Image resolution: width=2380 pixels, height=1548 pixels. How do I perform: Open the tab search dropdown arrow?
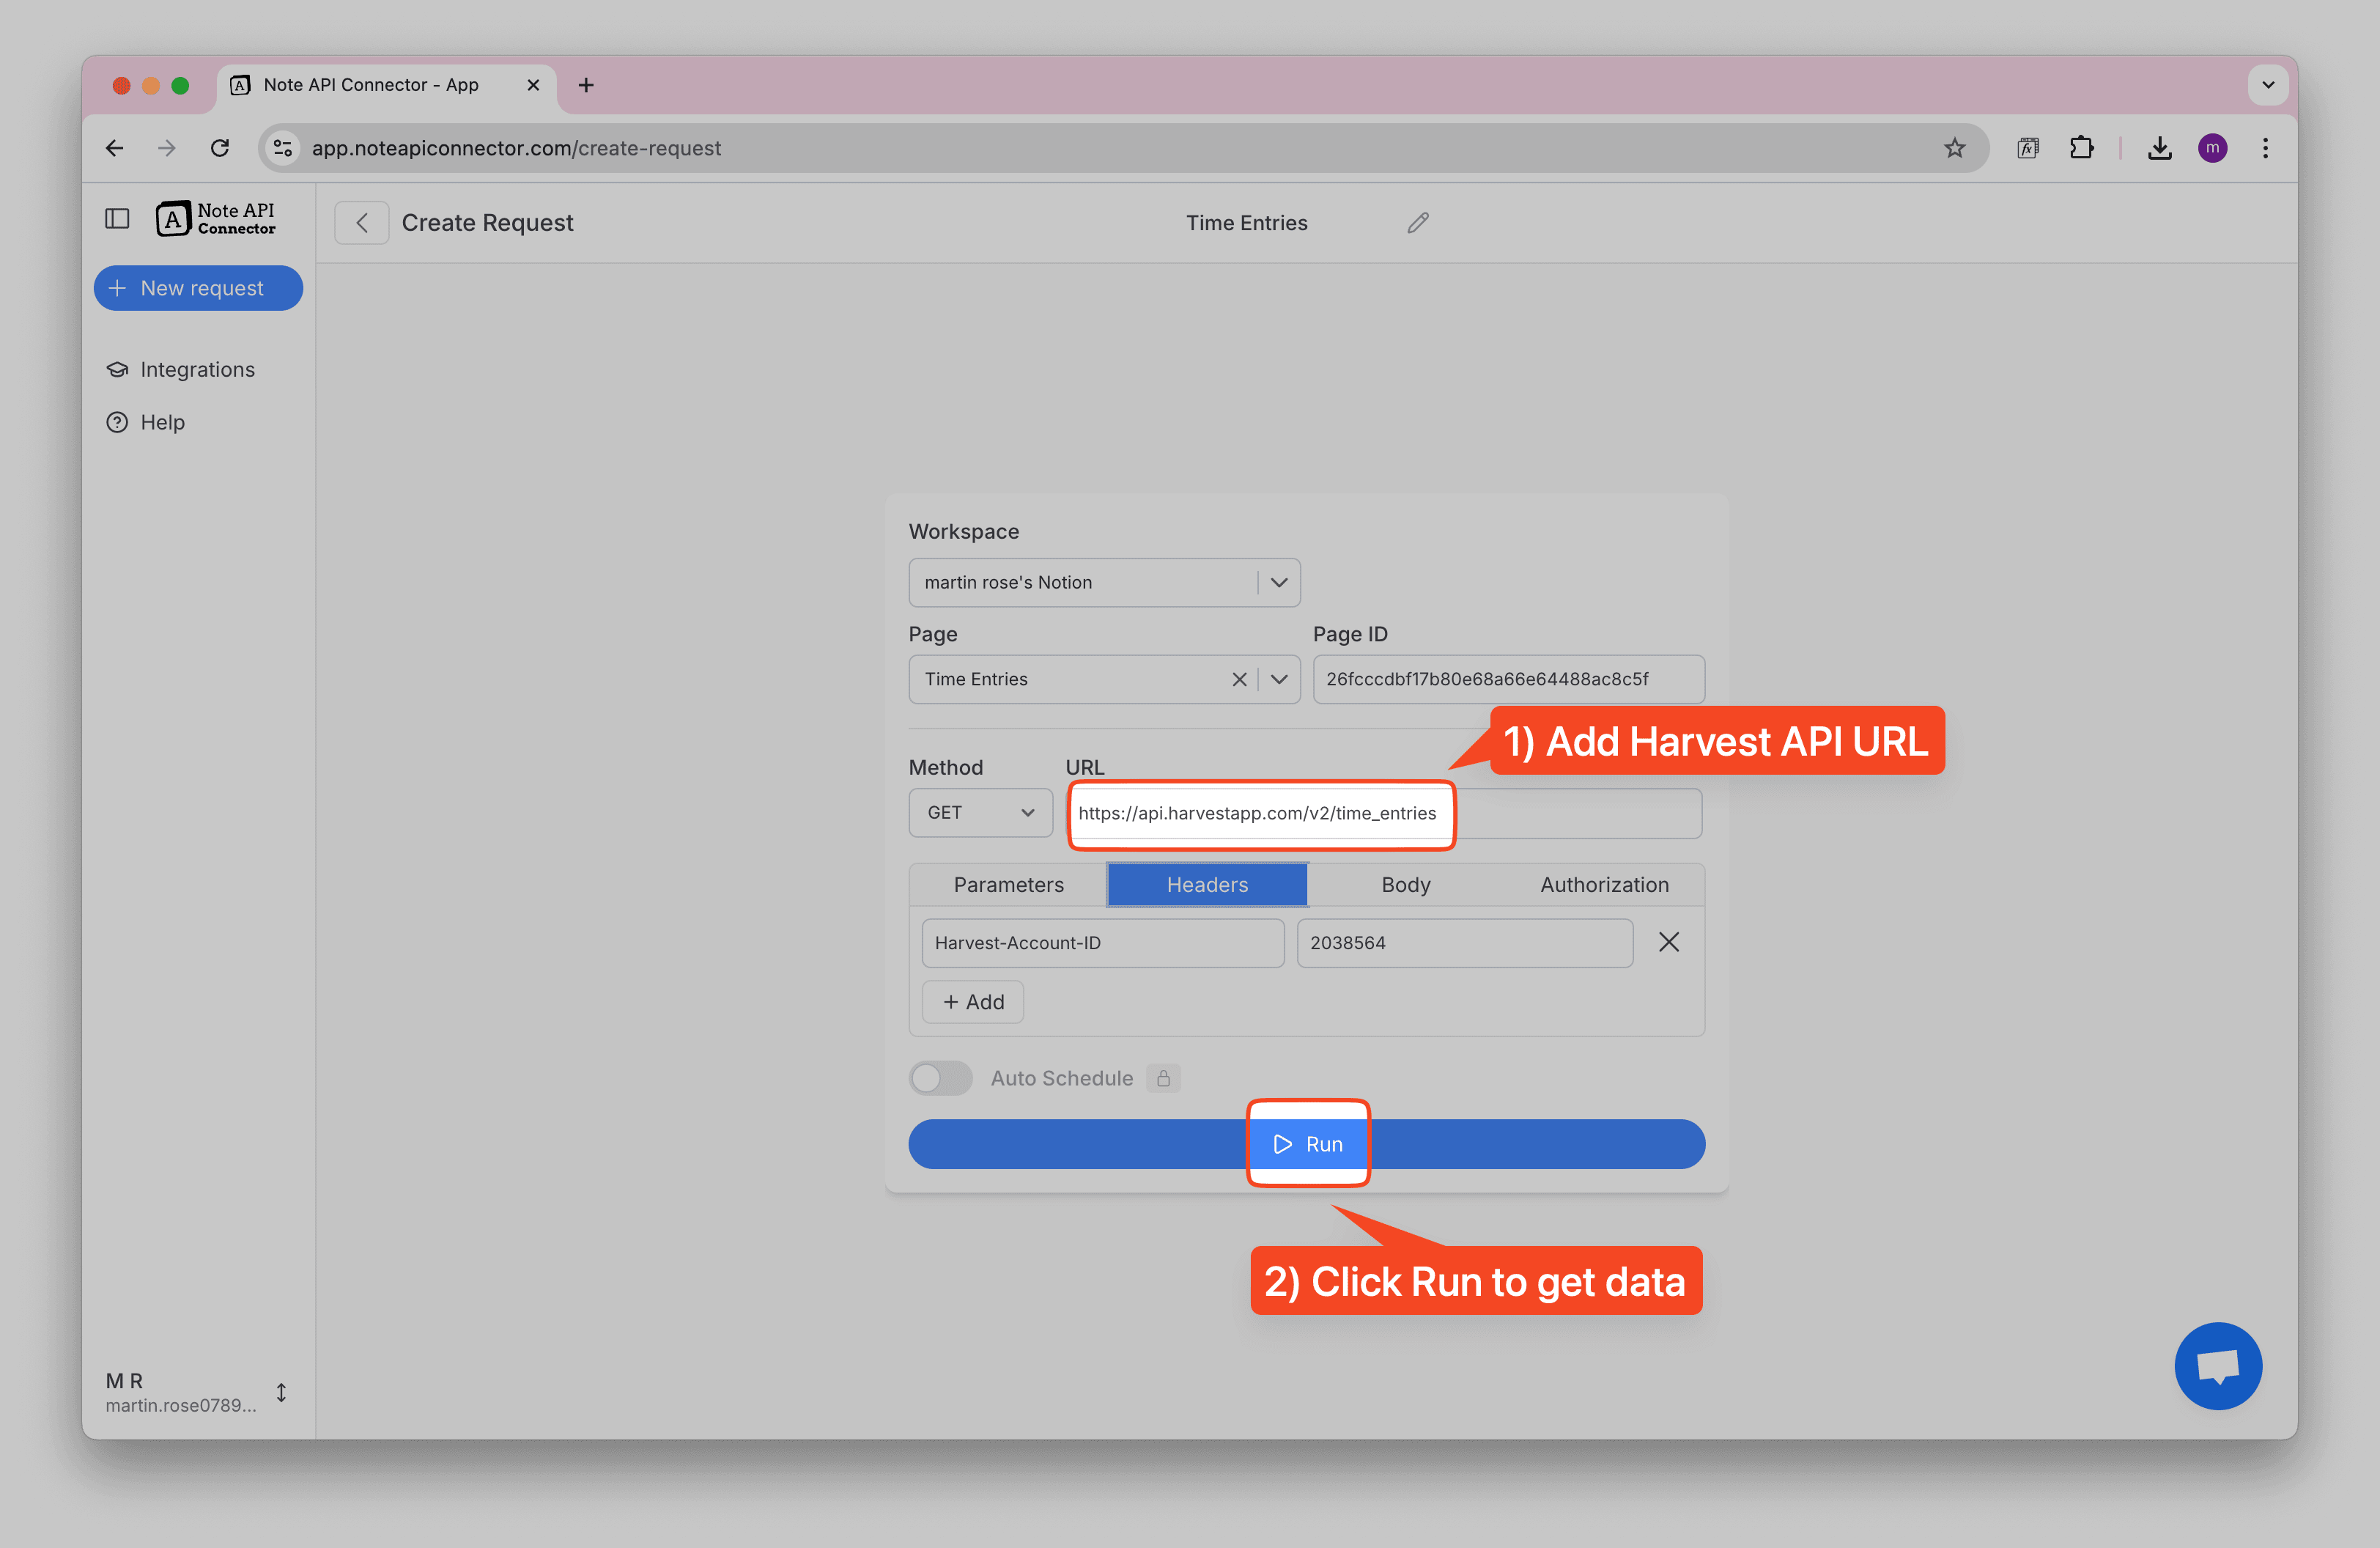(x=2267, y=85)
